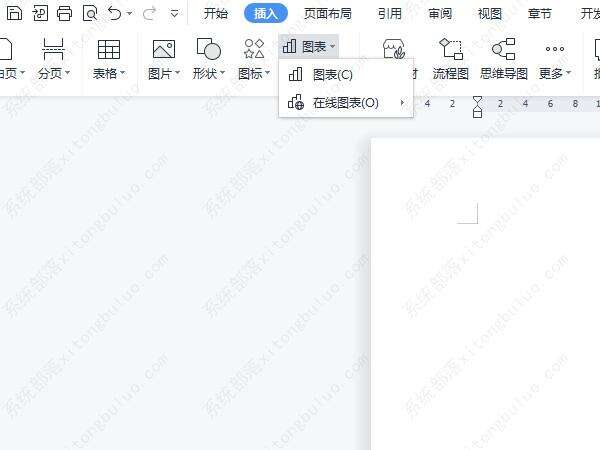Screen dimensions: 600x450
Task: Click the 图表 chart ribbon button
Action: 308,47
